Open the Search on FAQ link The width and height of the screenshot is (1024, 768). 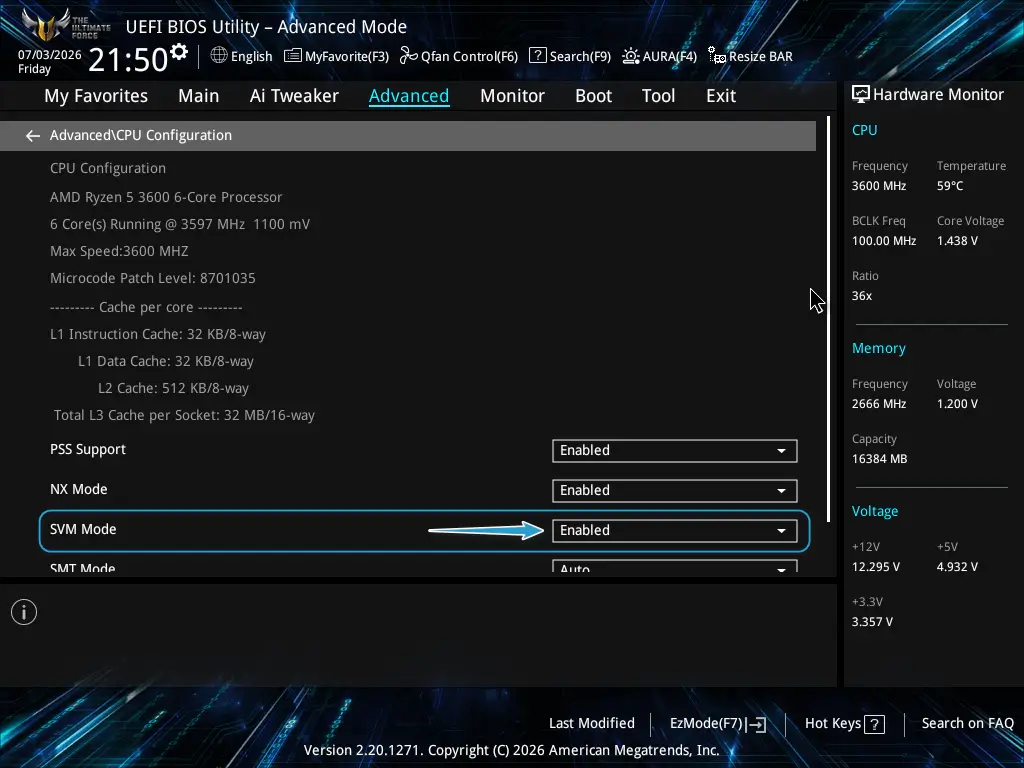click(967, 724)
